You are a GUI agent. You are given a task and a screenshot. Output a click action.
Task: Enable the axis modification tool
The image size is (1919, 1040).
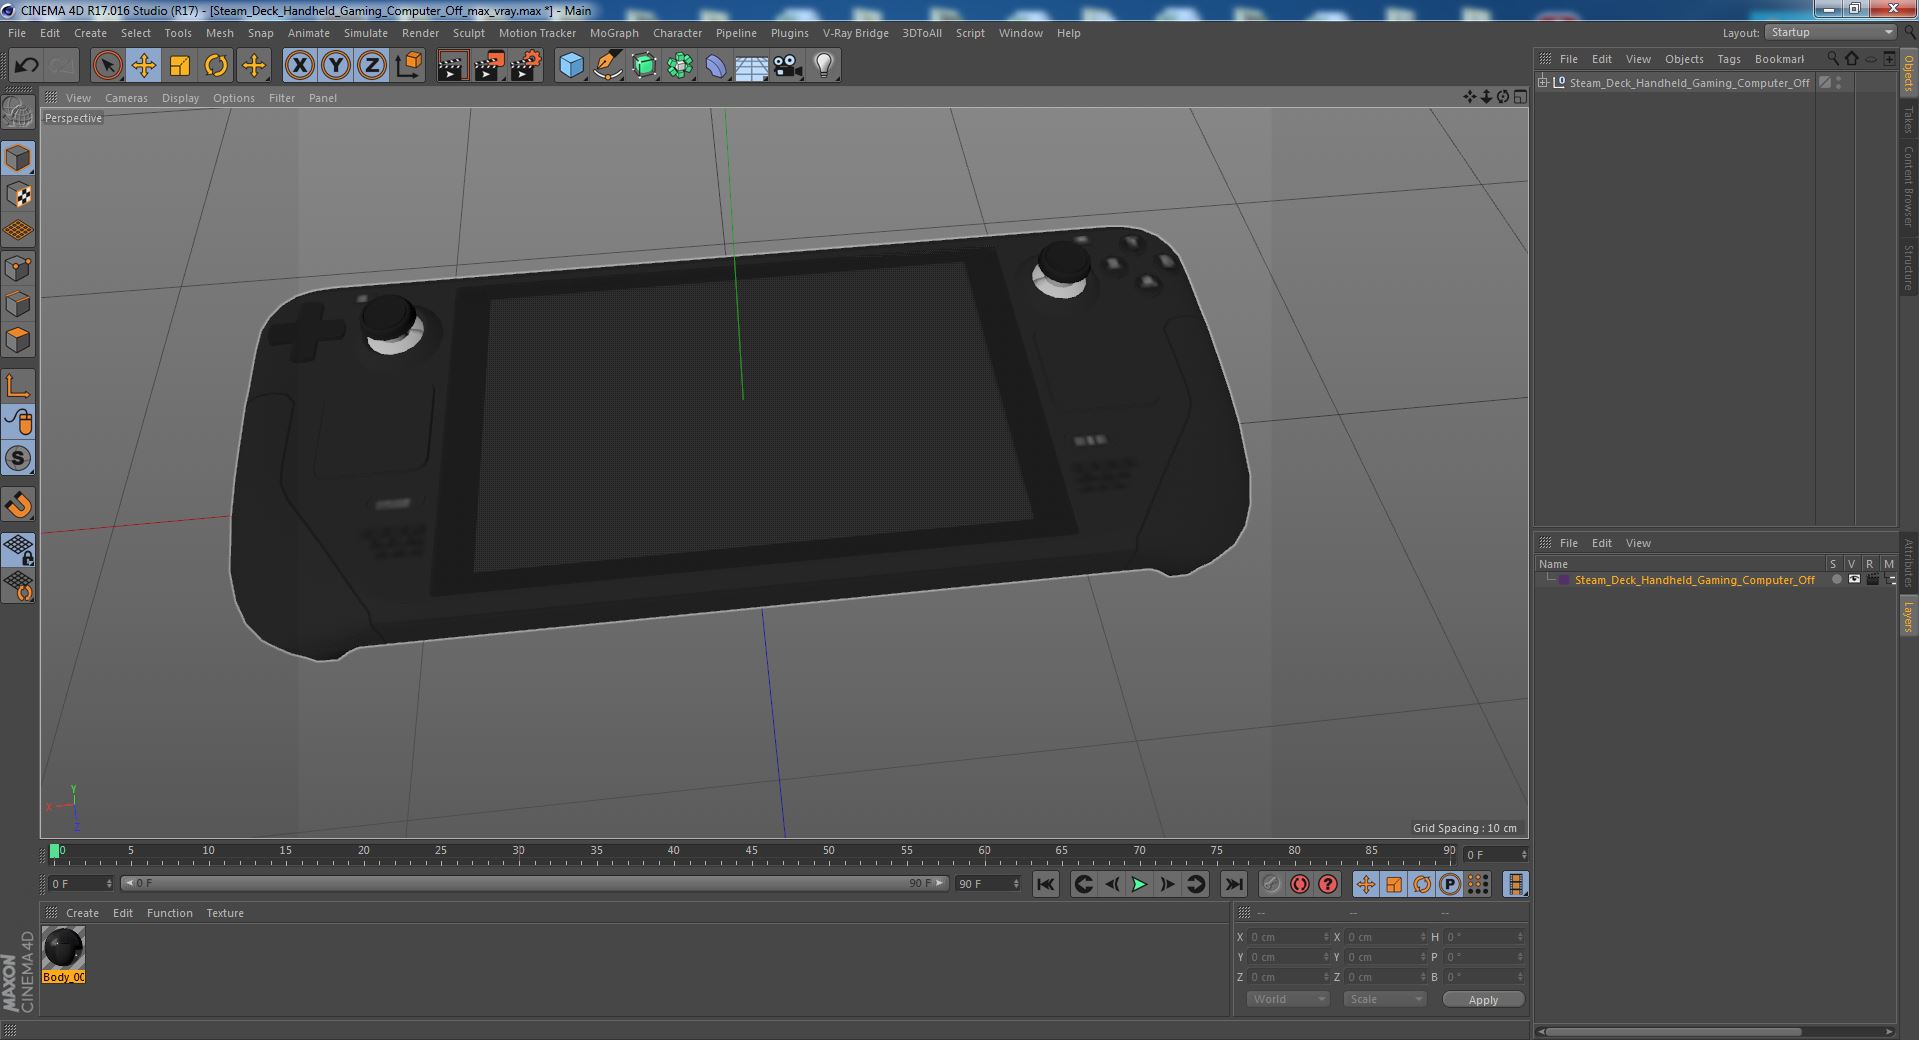(x=18, y=386)
